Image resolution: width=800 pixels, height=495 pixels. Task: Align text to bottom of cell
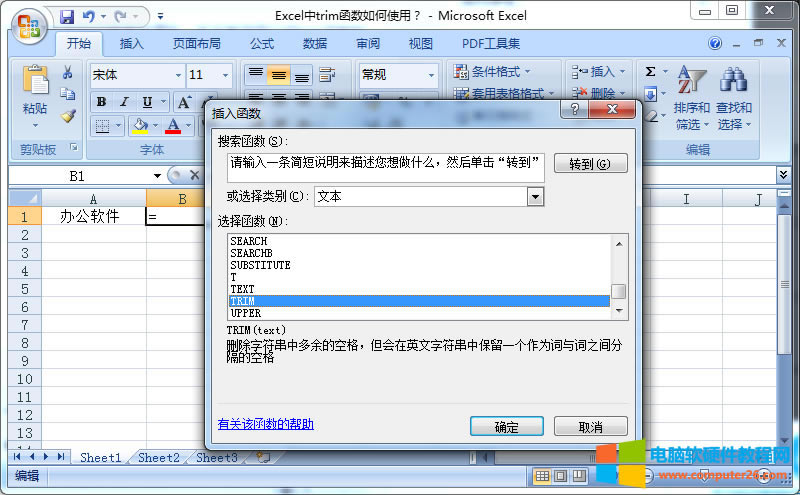pos(302,75)
